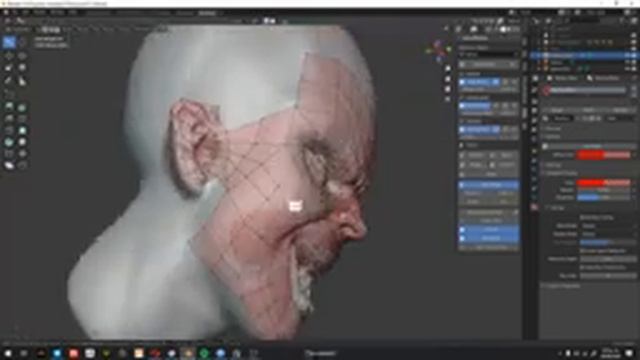This screenshot has width=640, height=360.
Task: Select the Smooth tool
Action: (22, 142)
